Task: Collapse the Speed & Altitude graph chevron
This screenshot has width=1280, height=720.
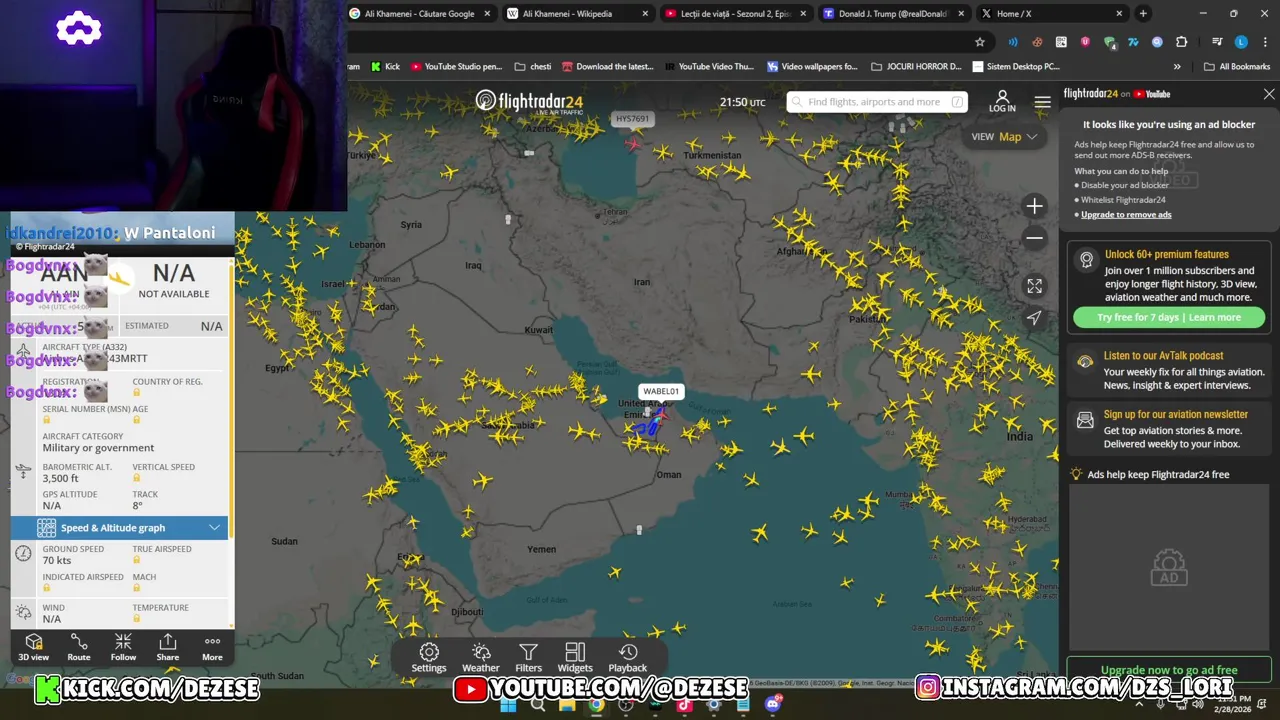Action: point(214,528)
